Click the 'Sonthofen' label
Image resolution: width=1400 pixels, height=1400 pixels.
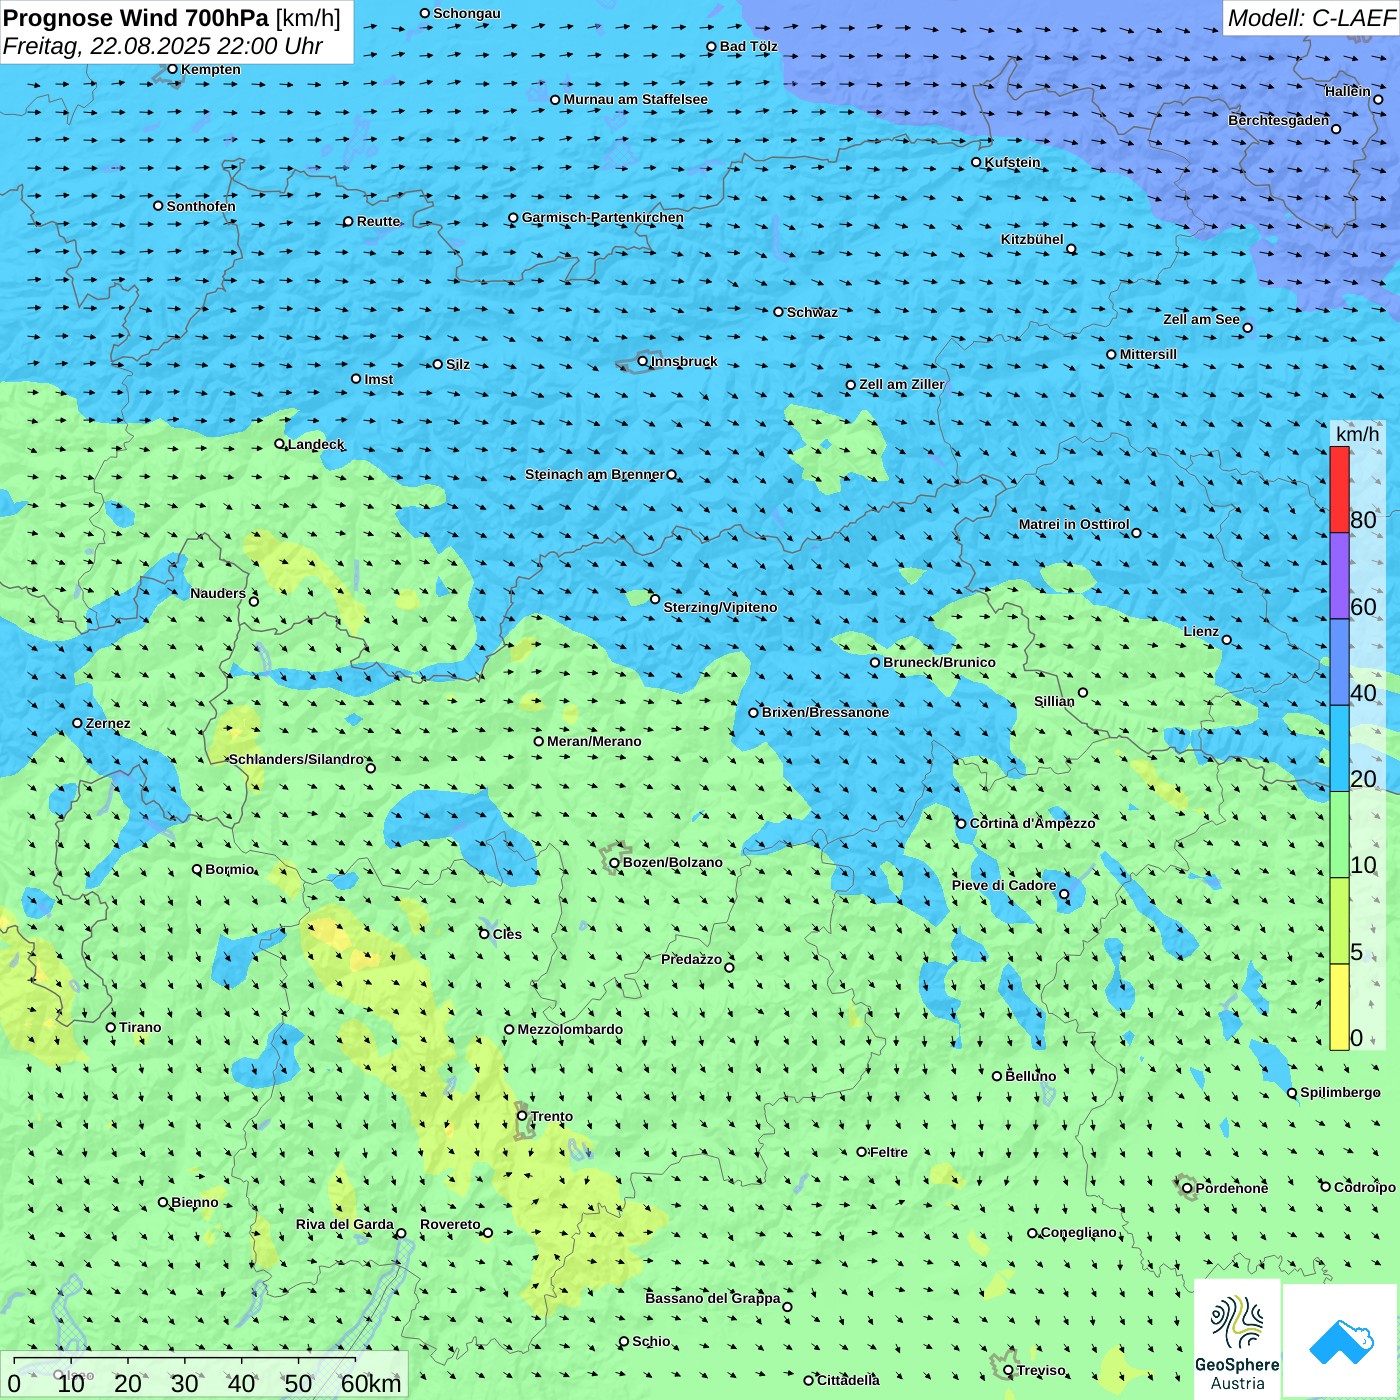(201, 206)
